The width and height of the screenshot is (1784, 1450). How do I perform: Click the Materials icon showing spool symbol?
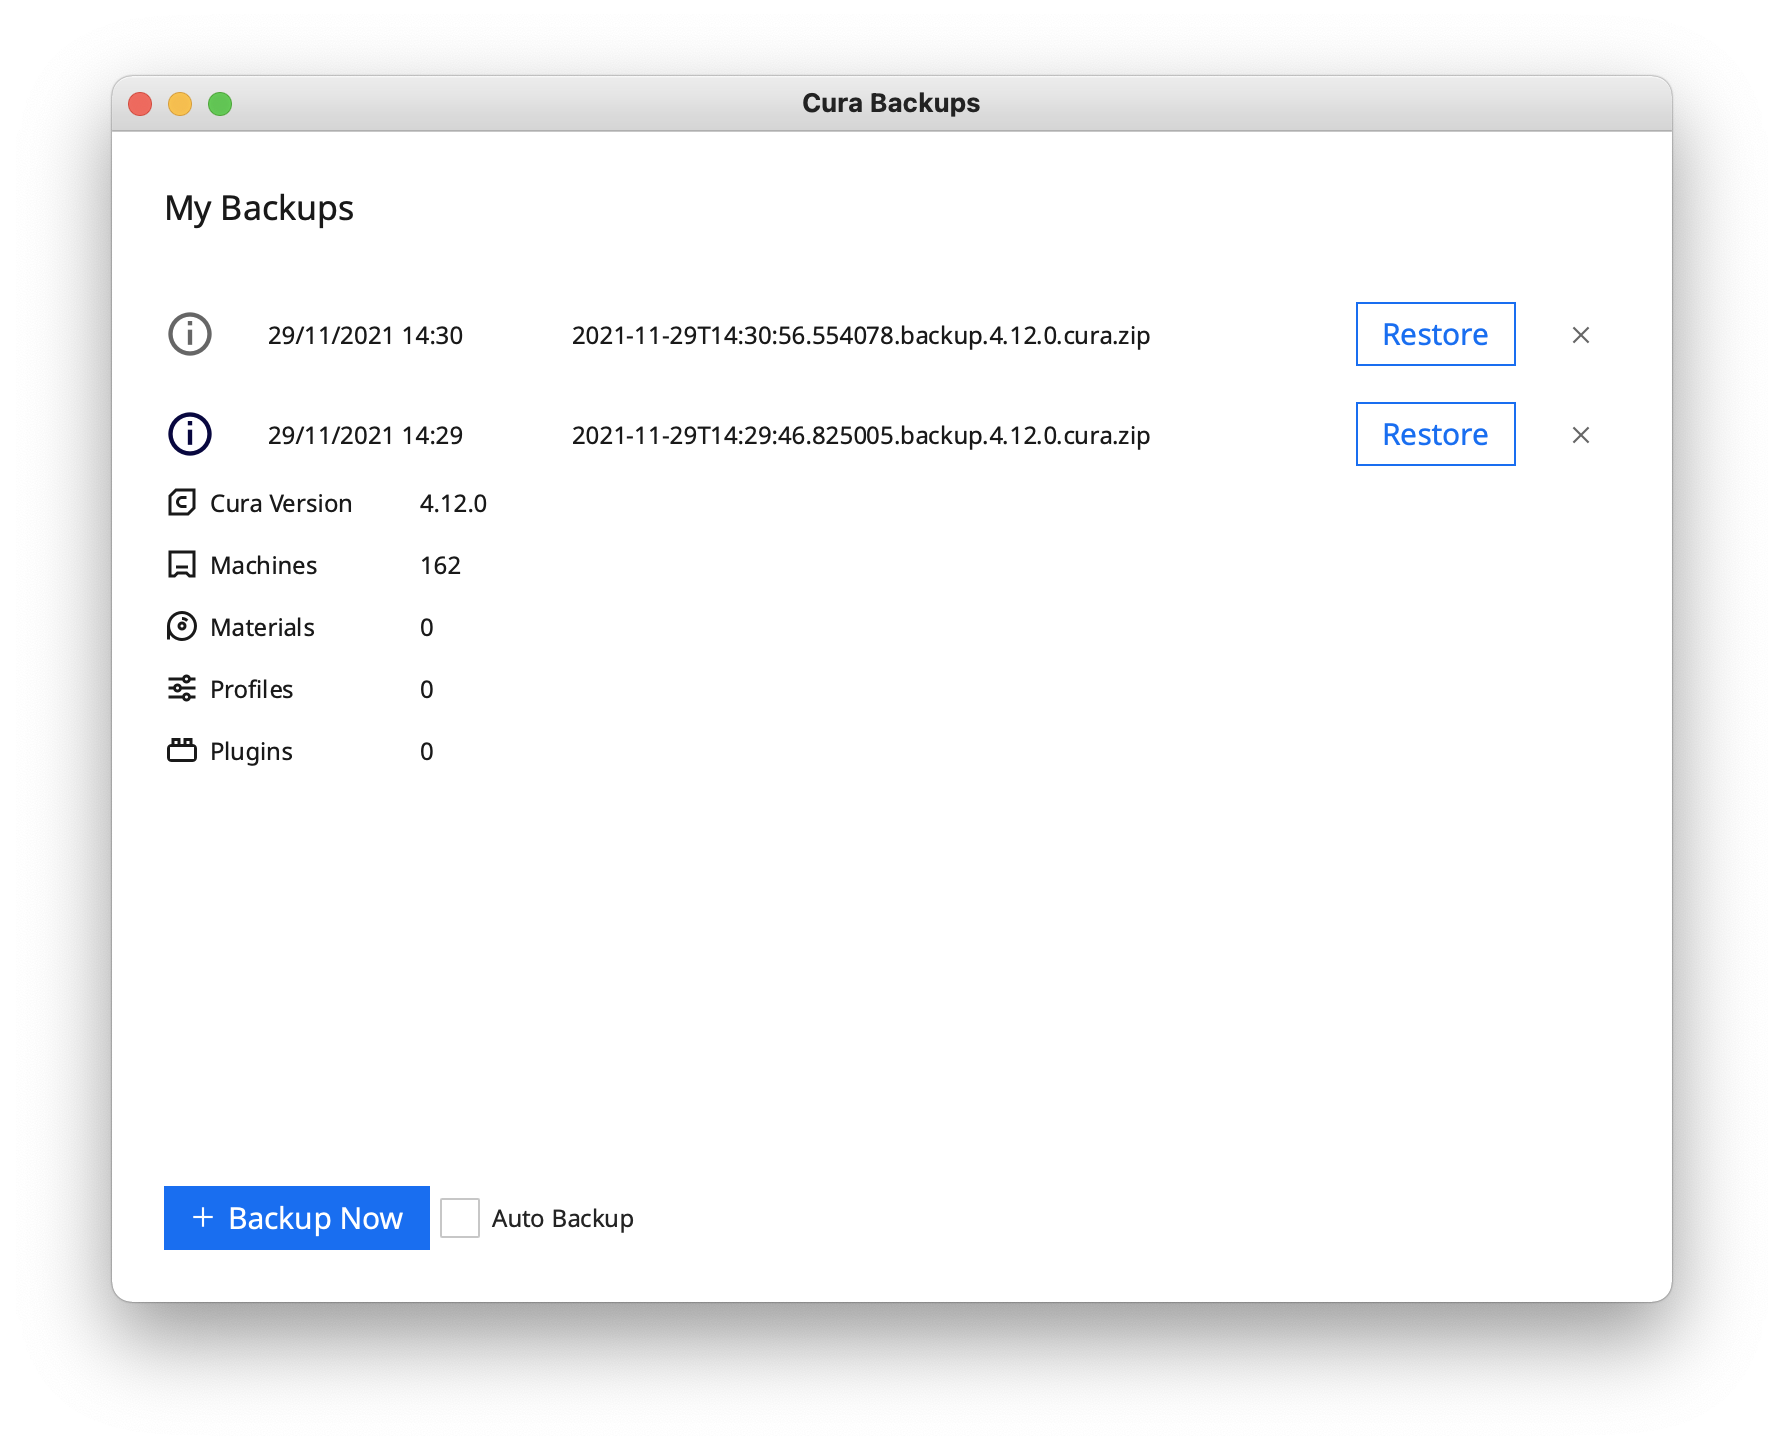(x=182, y=627)
